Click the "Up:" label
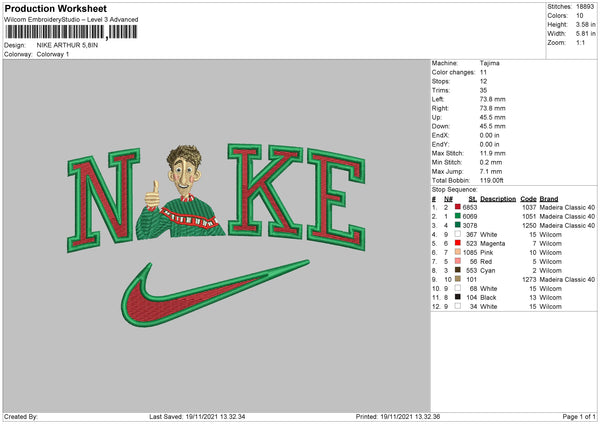The width and height of the screenshot is (600, 424). pos(437,117)
